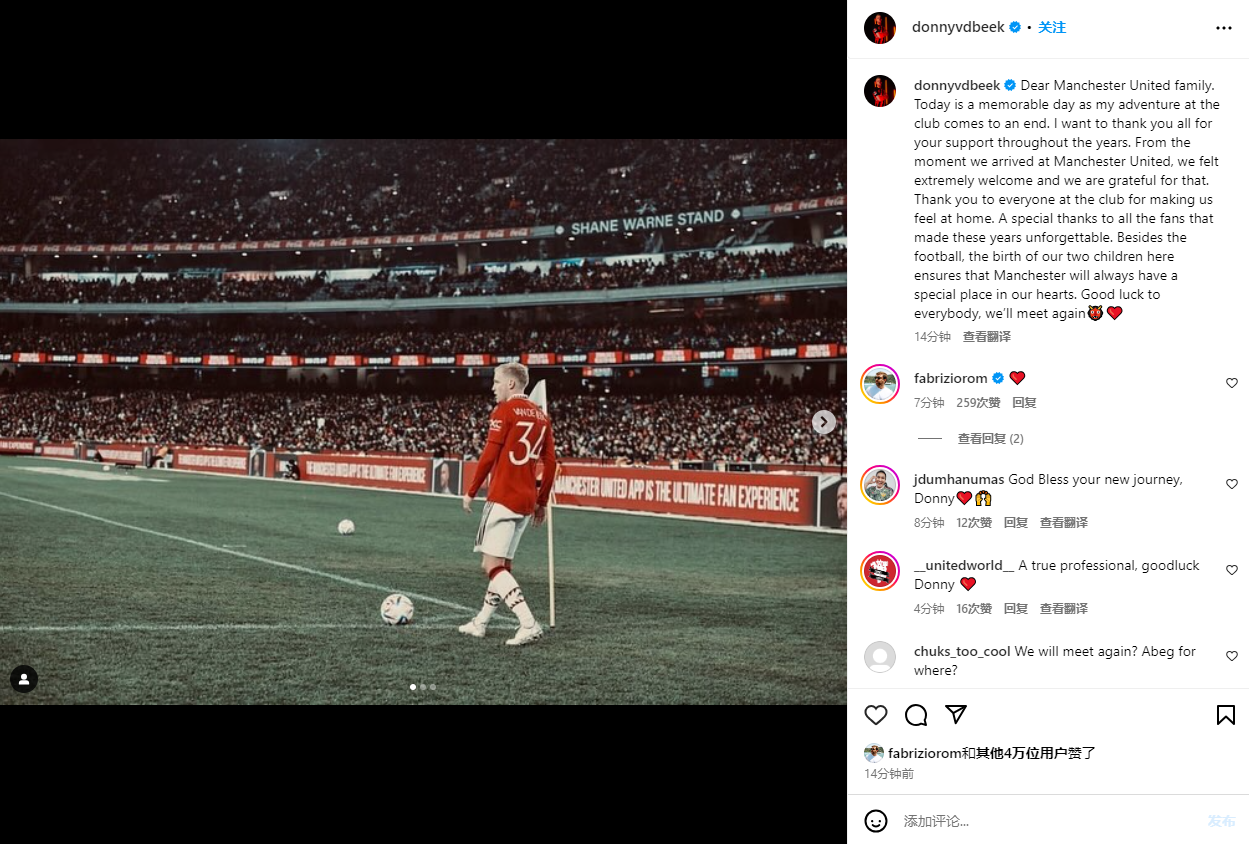The width and height of the screenshot is (1249, 844).
Task: Click 查看翻译 under the post caption
Action: point(987,337)
